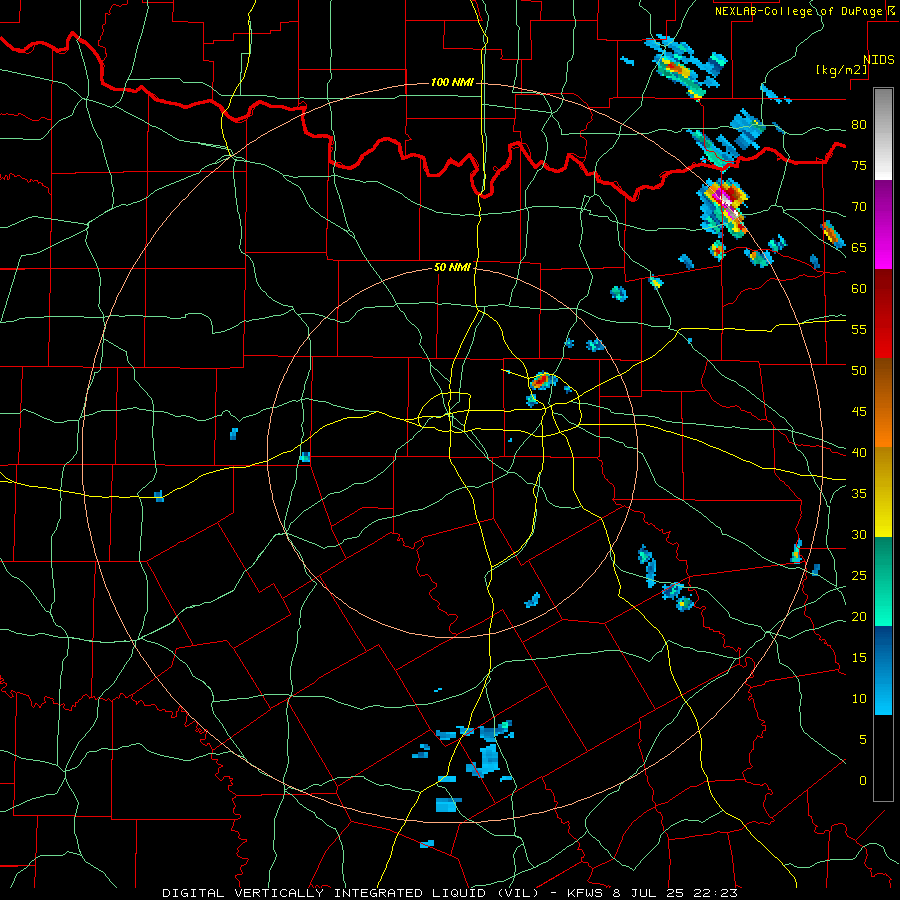Click the scale value 15
Image resolution: width=900 pixels, height=900 pixels.
(859, 657)
